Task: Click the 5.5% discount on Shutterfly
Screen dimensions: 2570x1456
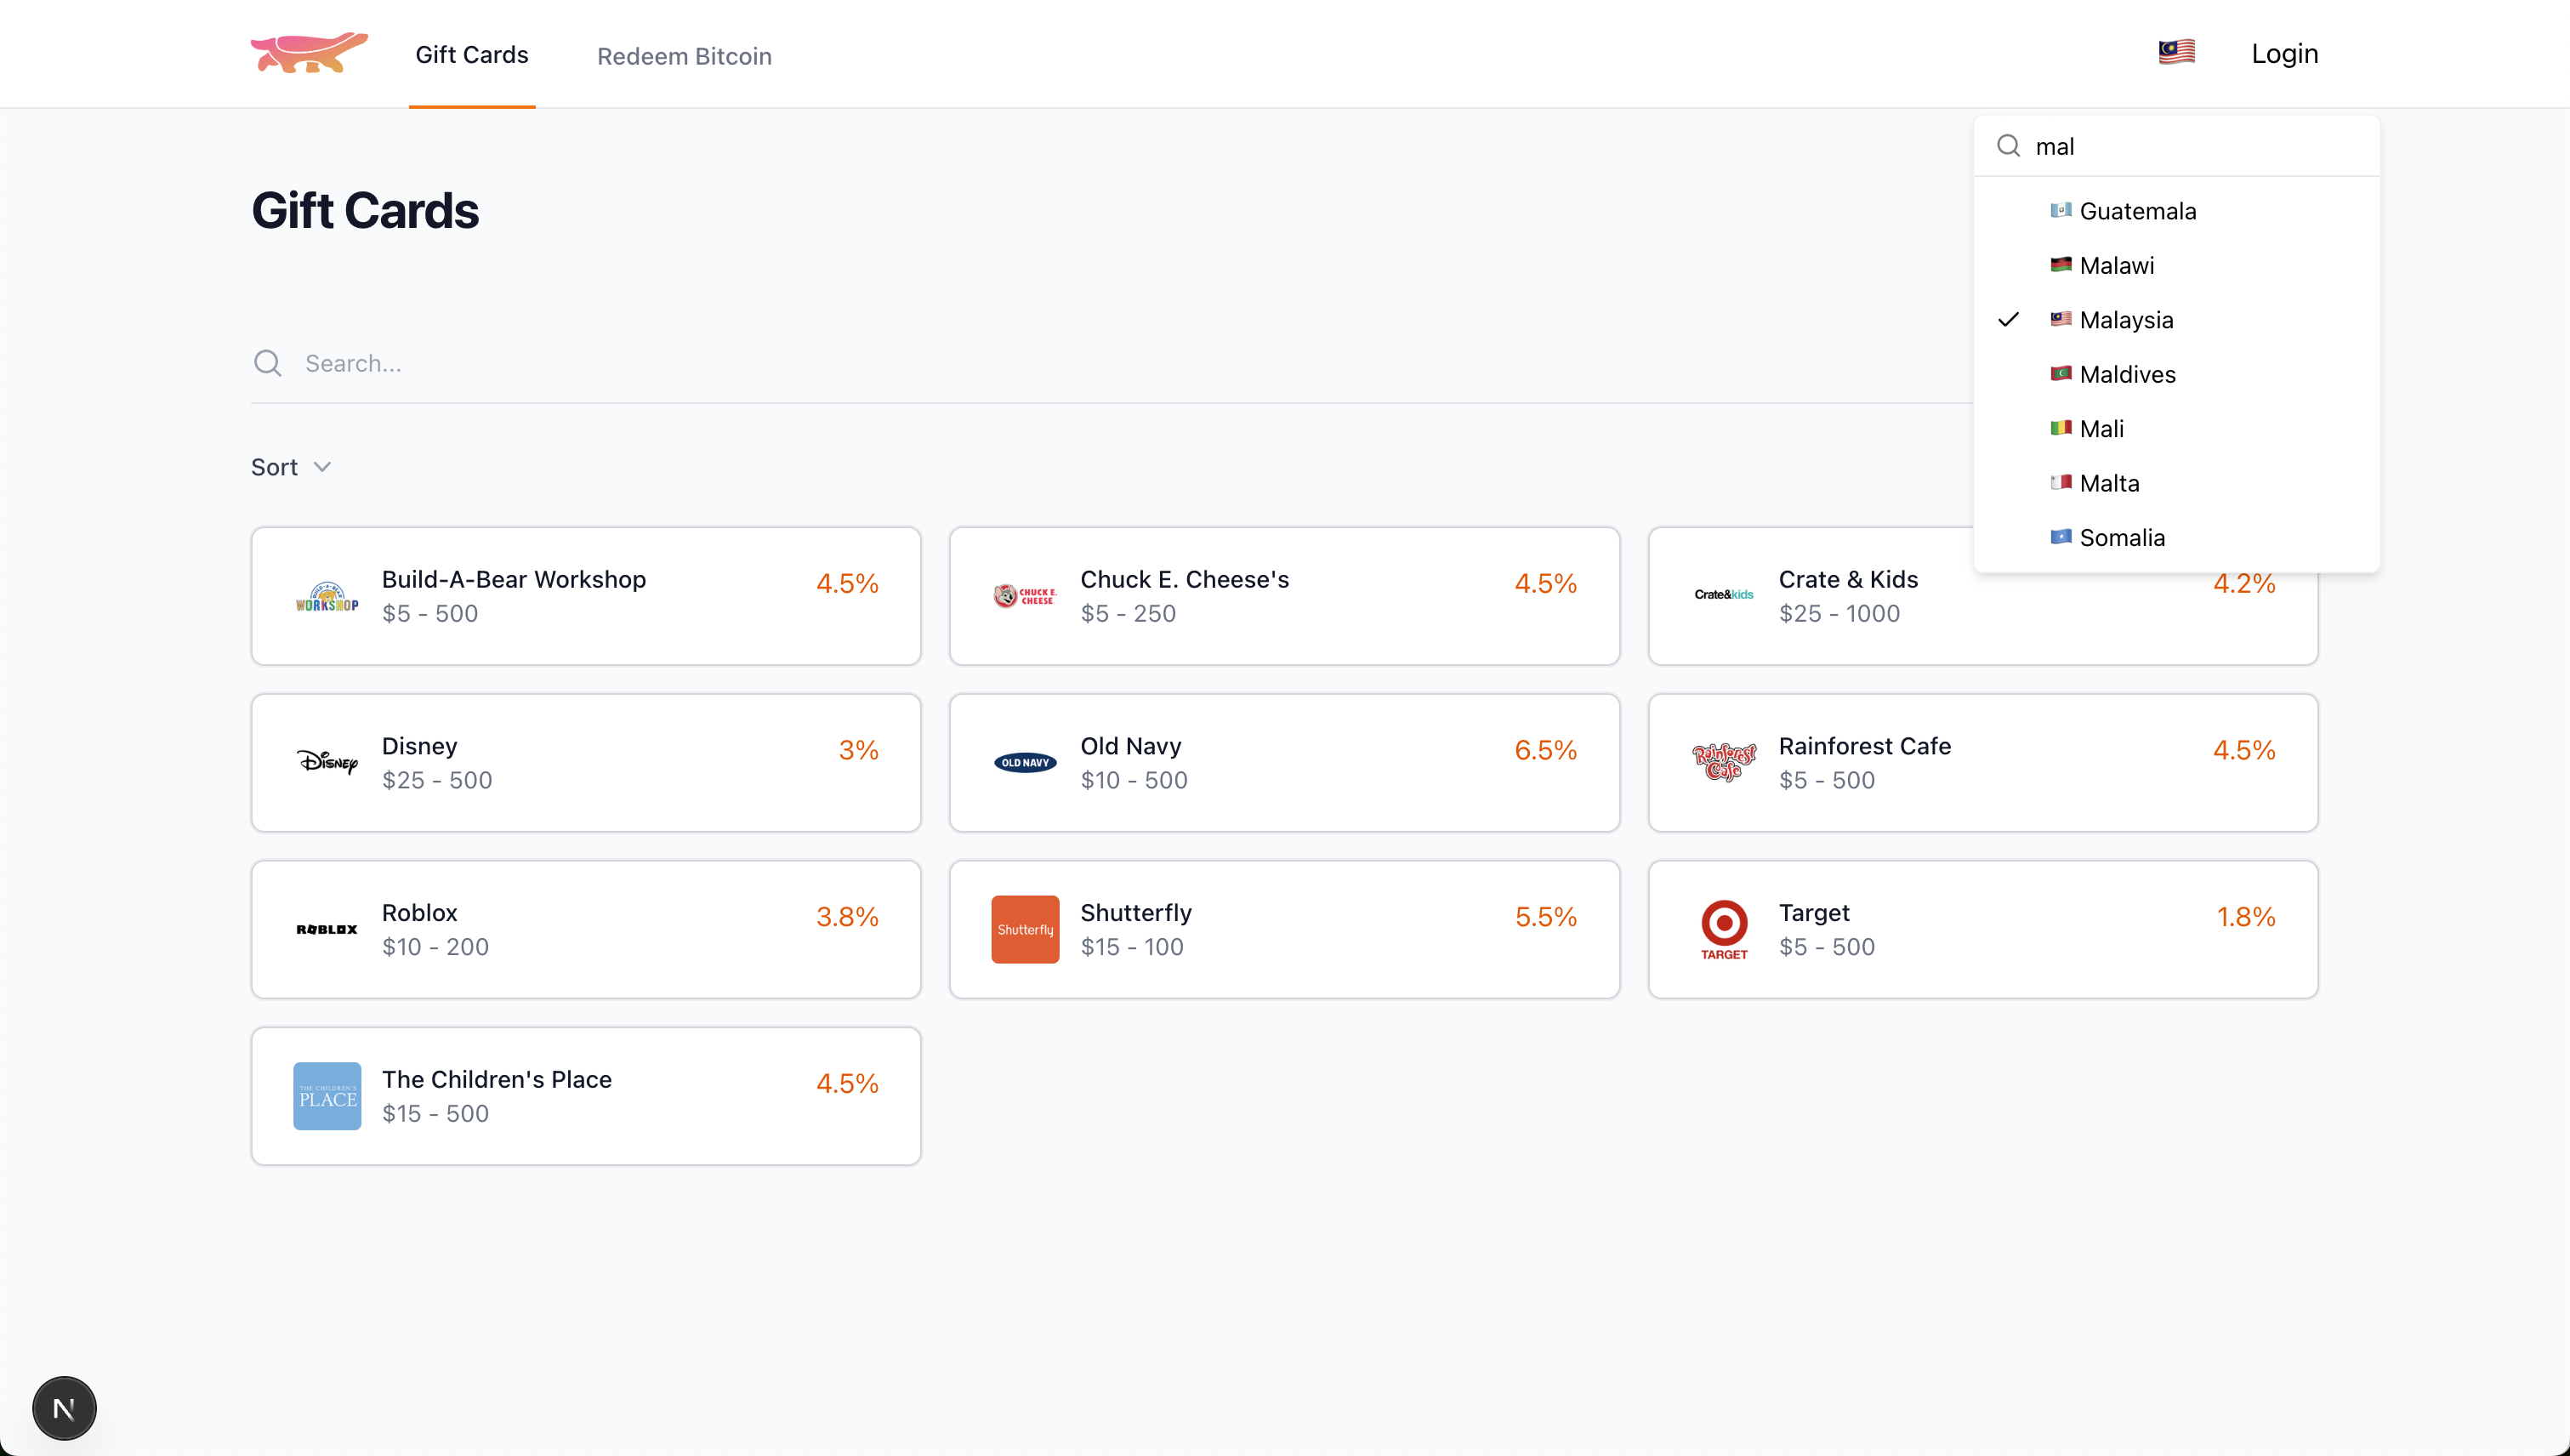Action: click(x=1546, y=917)
